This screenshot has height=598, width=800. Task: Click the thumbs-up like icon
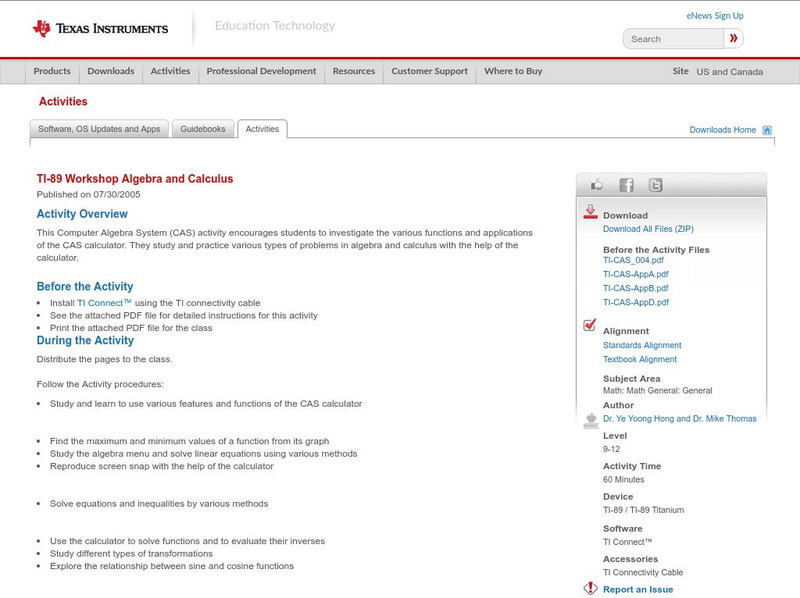pyautogui.click(x=596, y=185)
